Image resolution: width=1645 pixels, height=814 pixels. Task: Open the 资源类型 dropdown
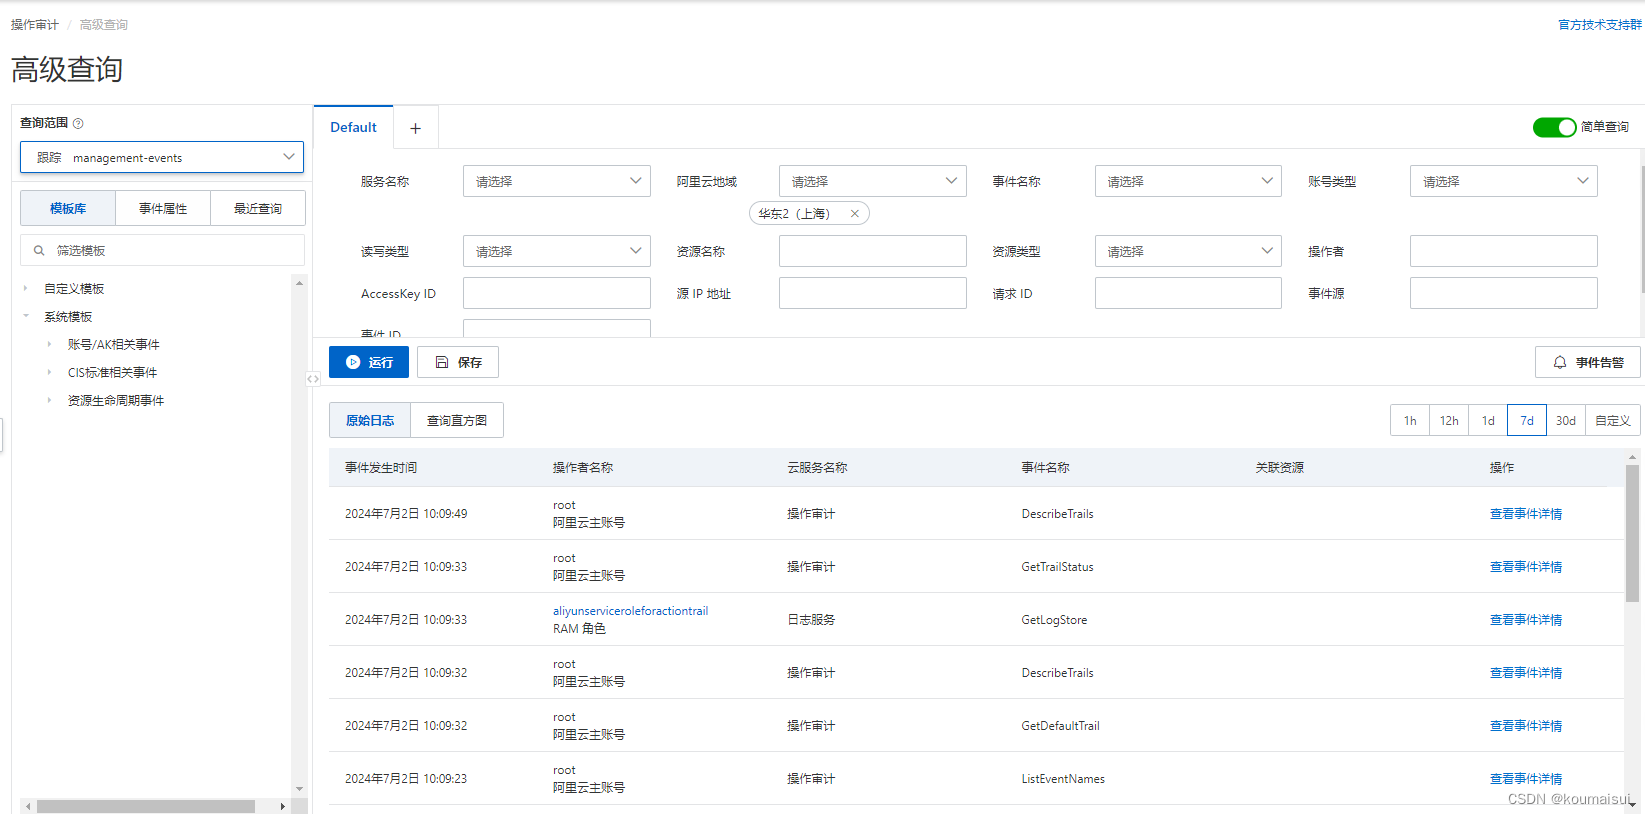pos(1188,251)
